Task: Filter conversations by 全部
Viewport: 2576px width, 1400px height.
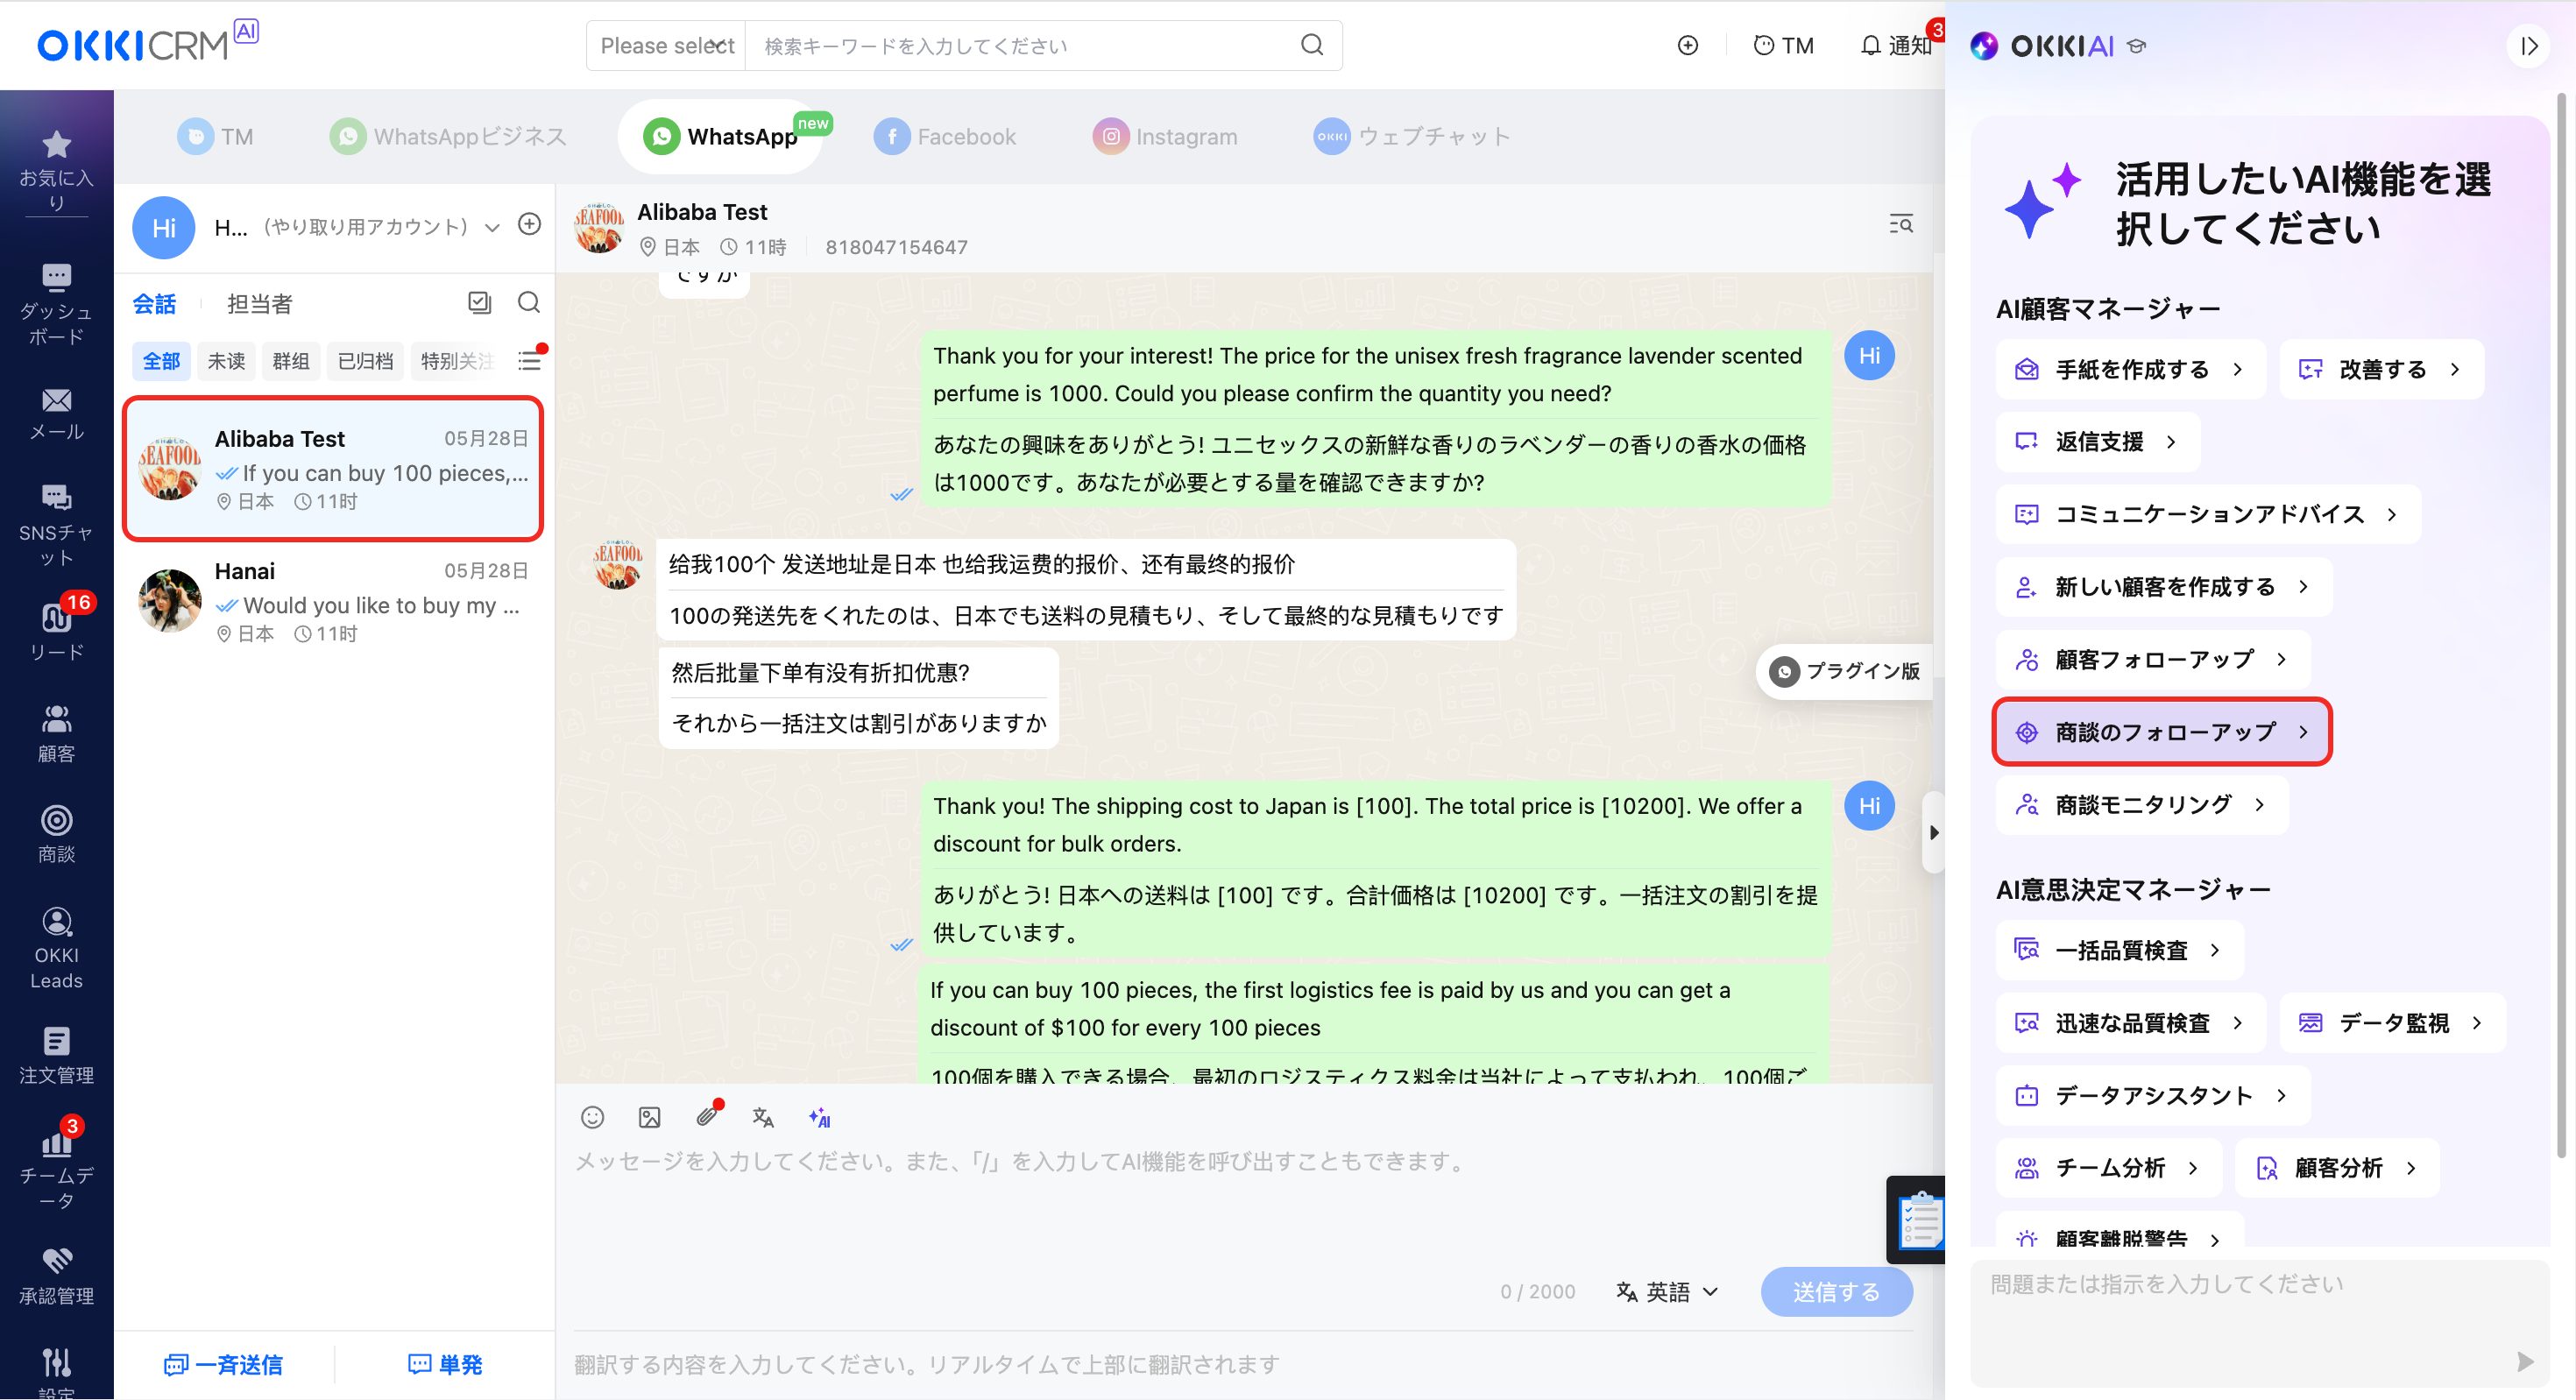Action: click(x=161, y=360)
